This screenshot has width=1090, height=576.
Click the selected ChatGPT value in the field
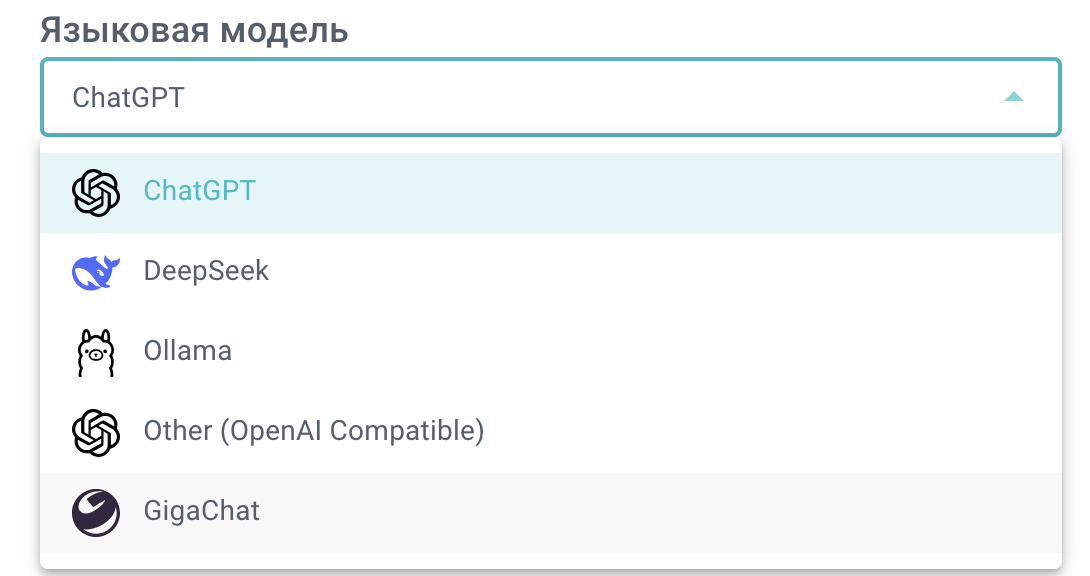[129, 98]
